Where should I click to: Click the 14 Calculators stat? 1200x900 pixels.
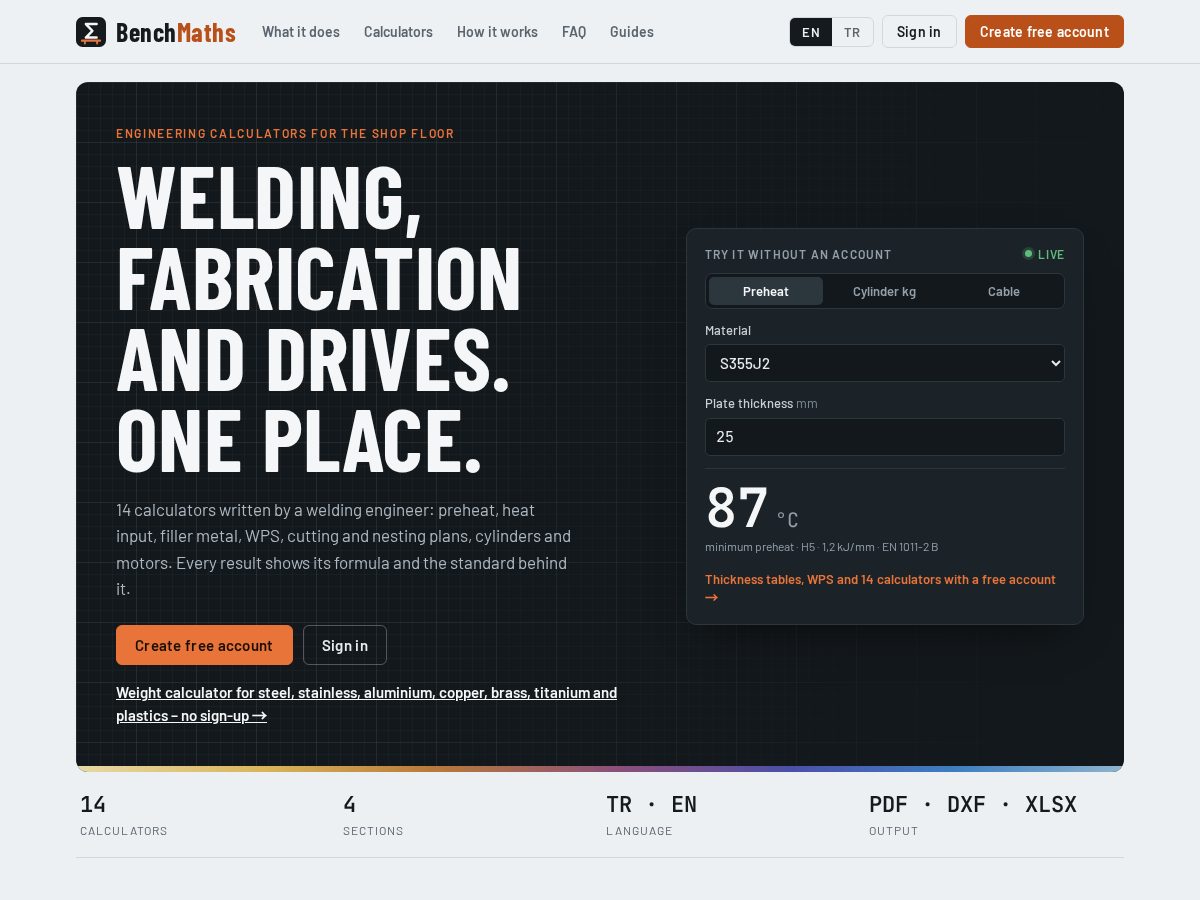tap(124, 816)
